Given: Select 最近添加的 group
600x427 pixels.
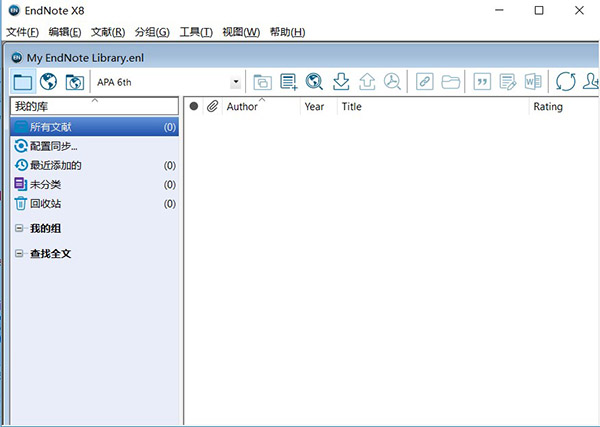Looking at the screenshot, I should (x=95, y=165).
